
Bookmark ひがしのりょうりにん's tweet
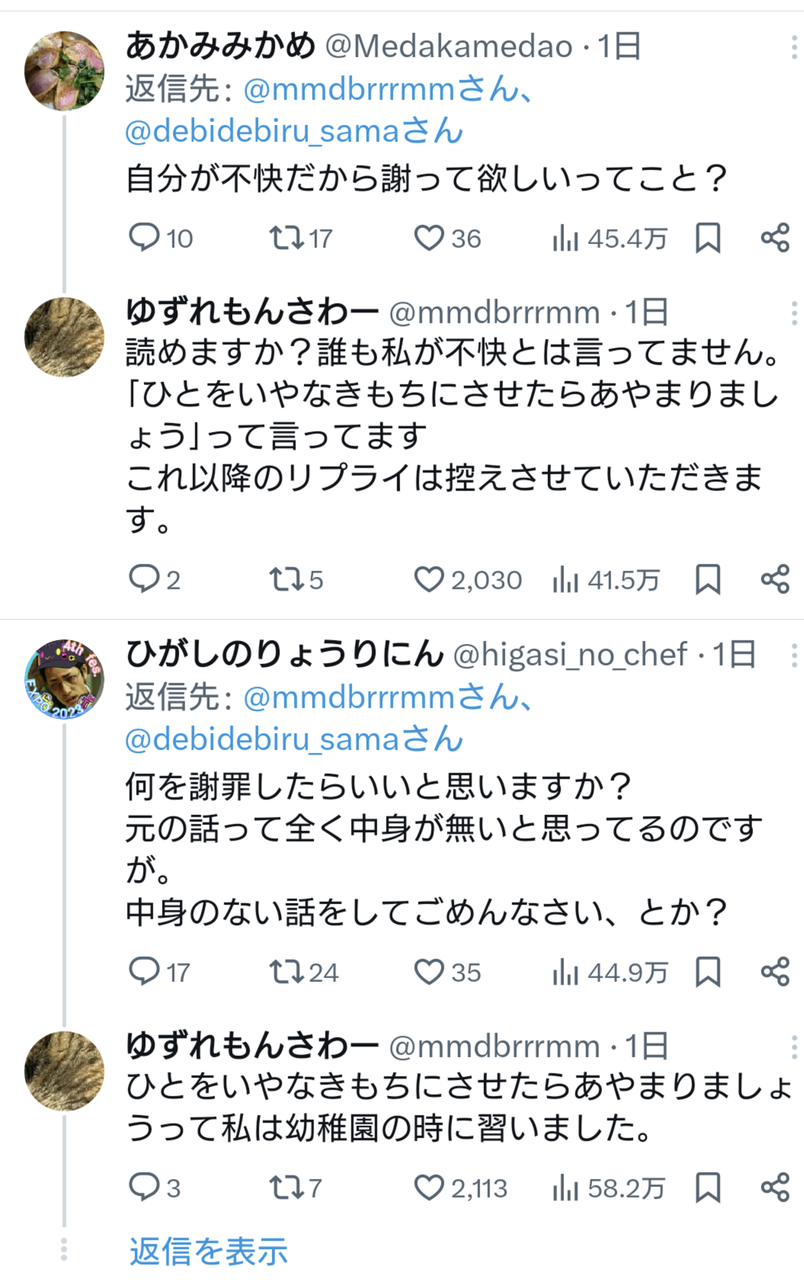point(708,970)
